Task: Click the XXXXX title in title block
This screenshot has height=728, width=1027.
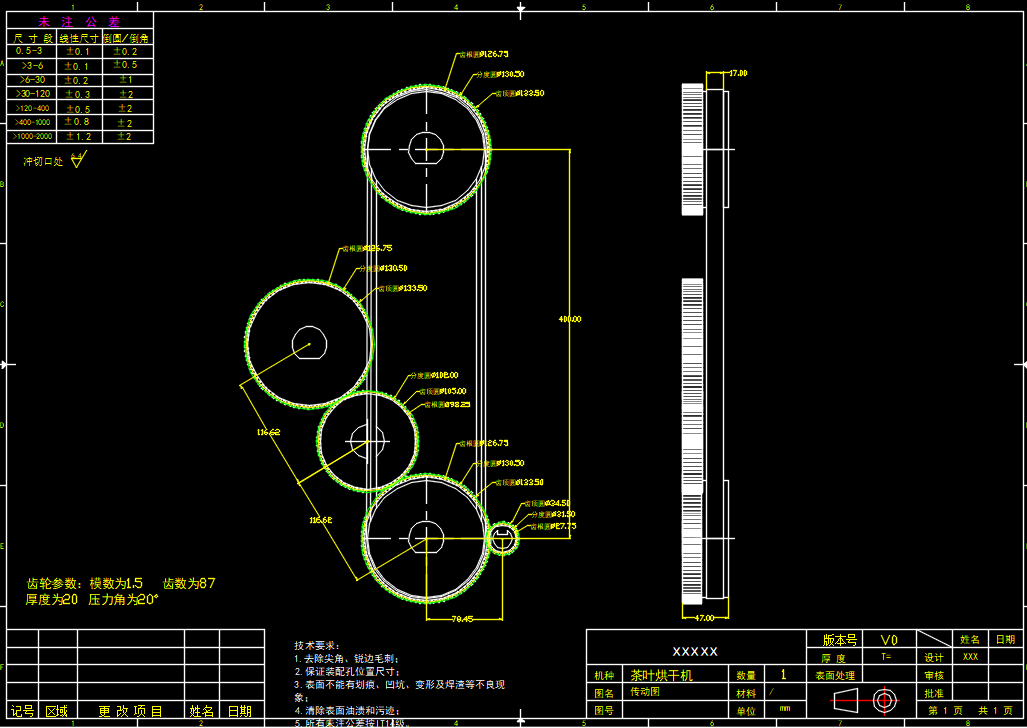Action: 696,651
